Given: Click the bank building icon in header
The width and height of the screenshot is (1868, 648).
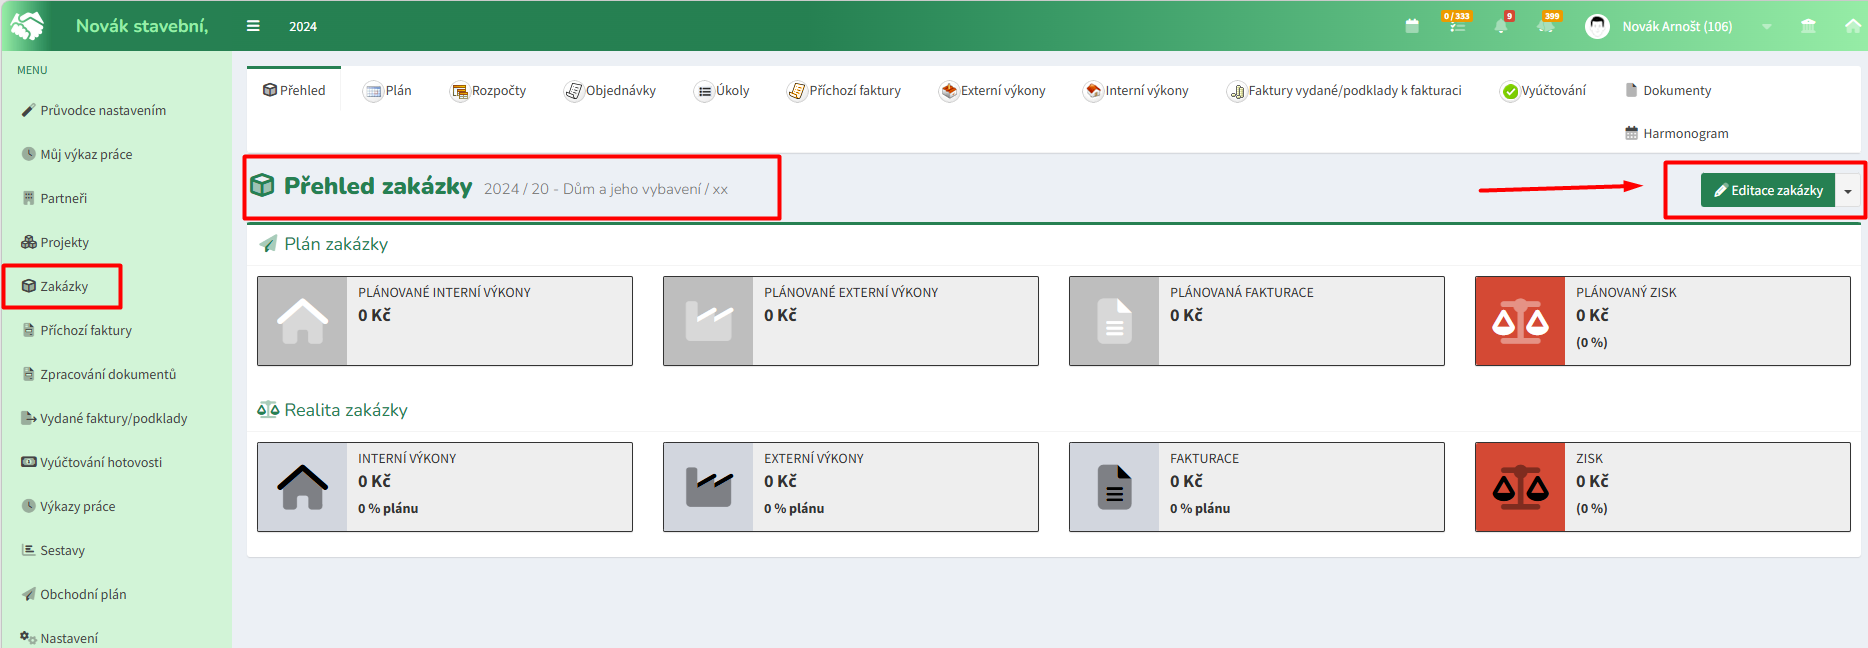Looking at the screenshot, I should (1808, 26).
